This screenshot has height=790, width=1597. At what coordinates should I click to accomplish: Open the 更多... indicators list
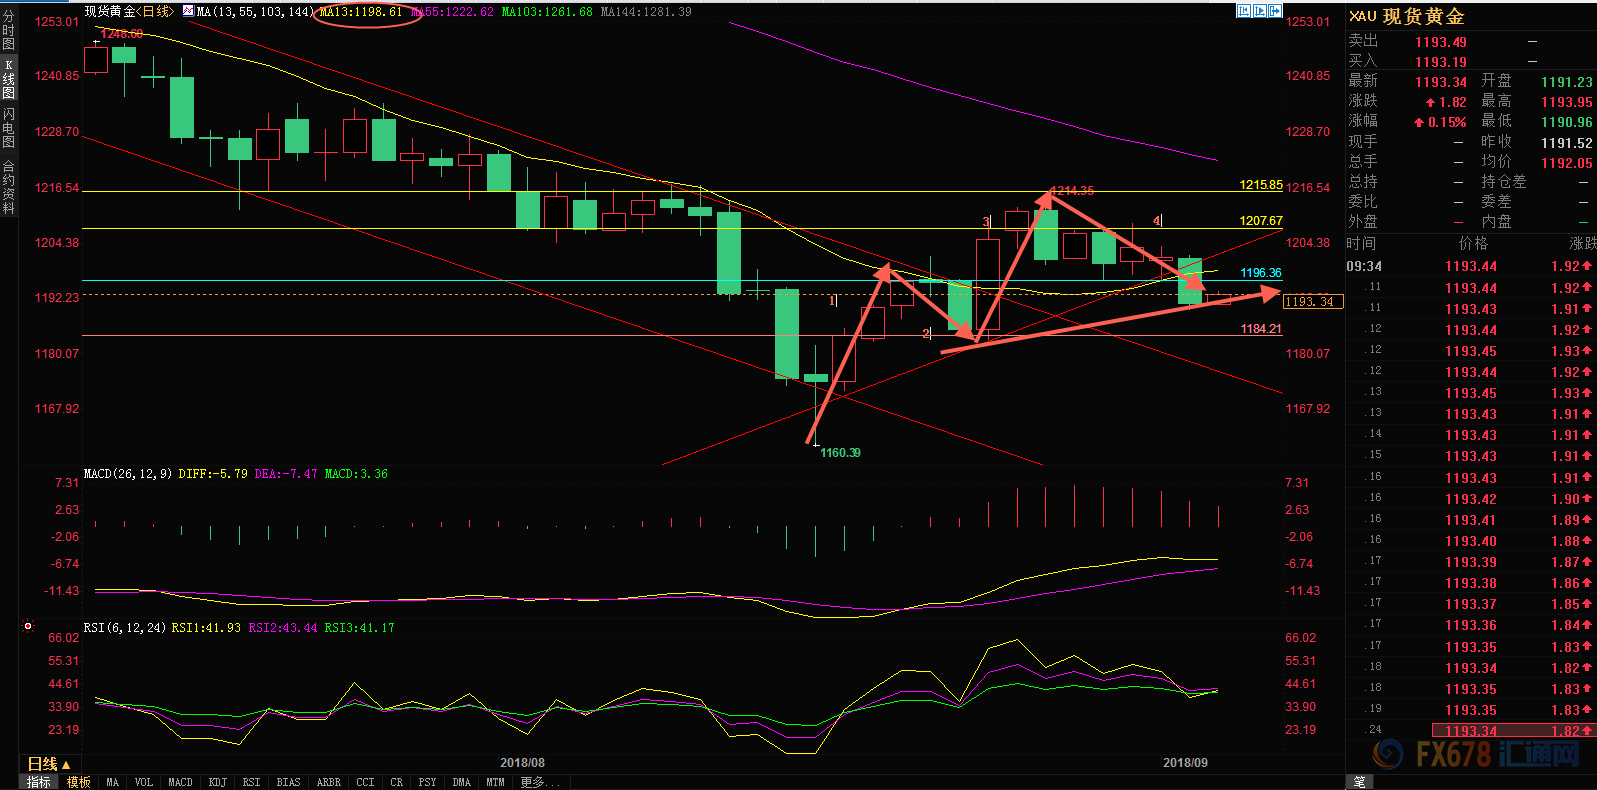pyautogui.click(x=540, y=782)
